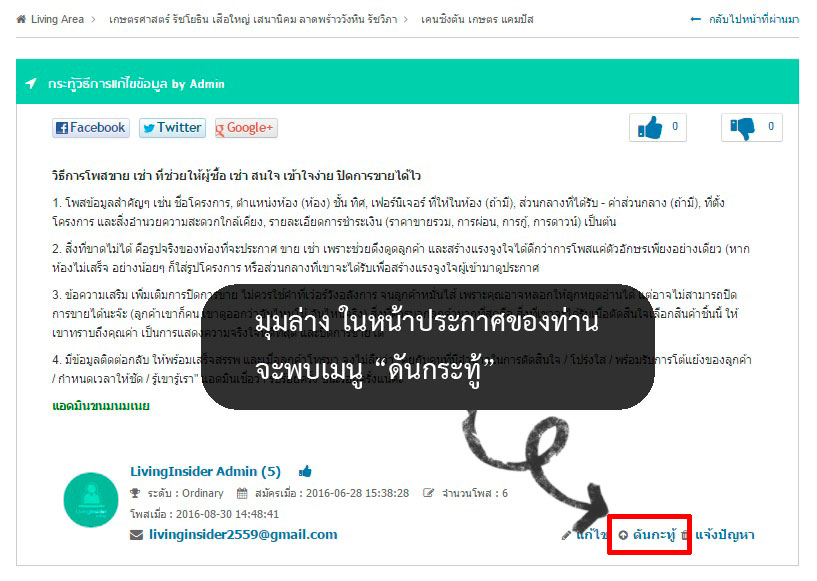Click the back arrow icon at top right
Image resolution: width=817 pixels, height=581 pixels.
point(696,19)
